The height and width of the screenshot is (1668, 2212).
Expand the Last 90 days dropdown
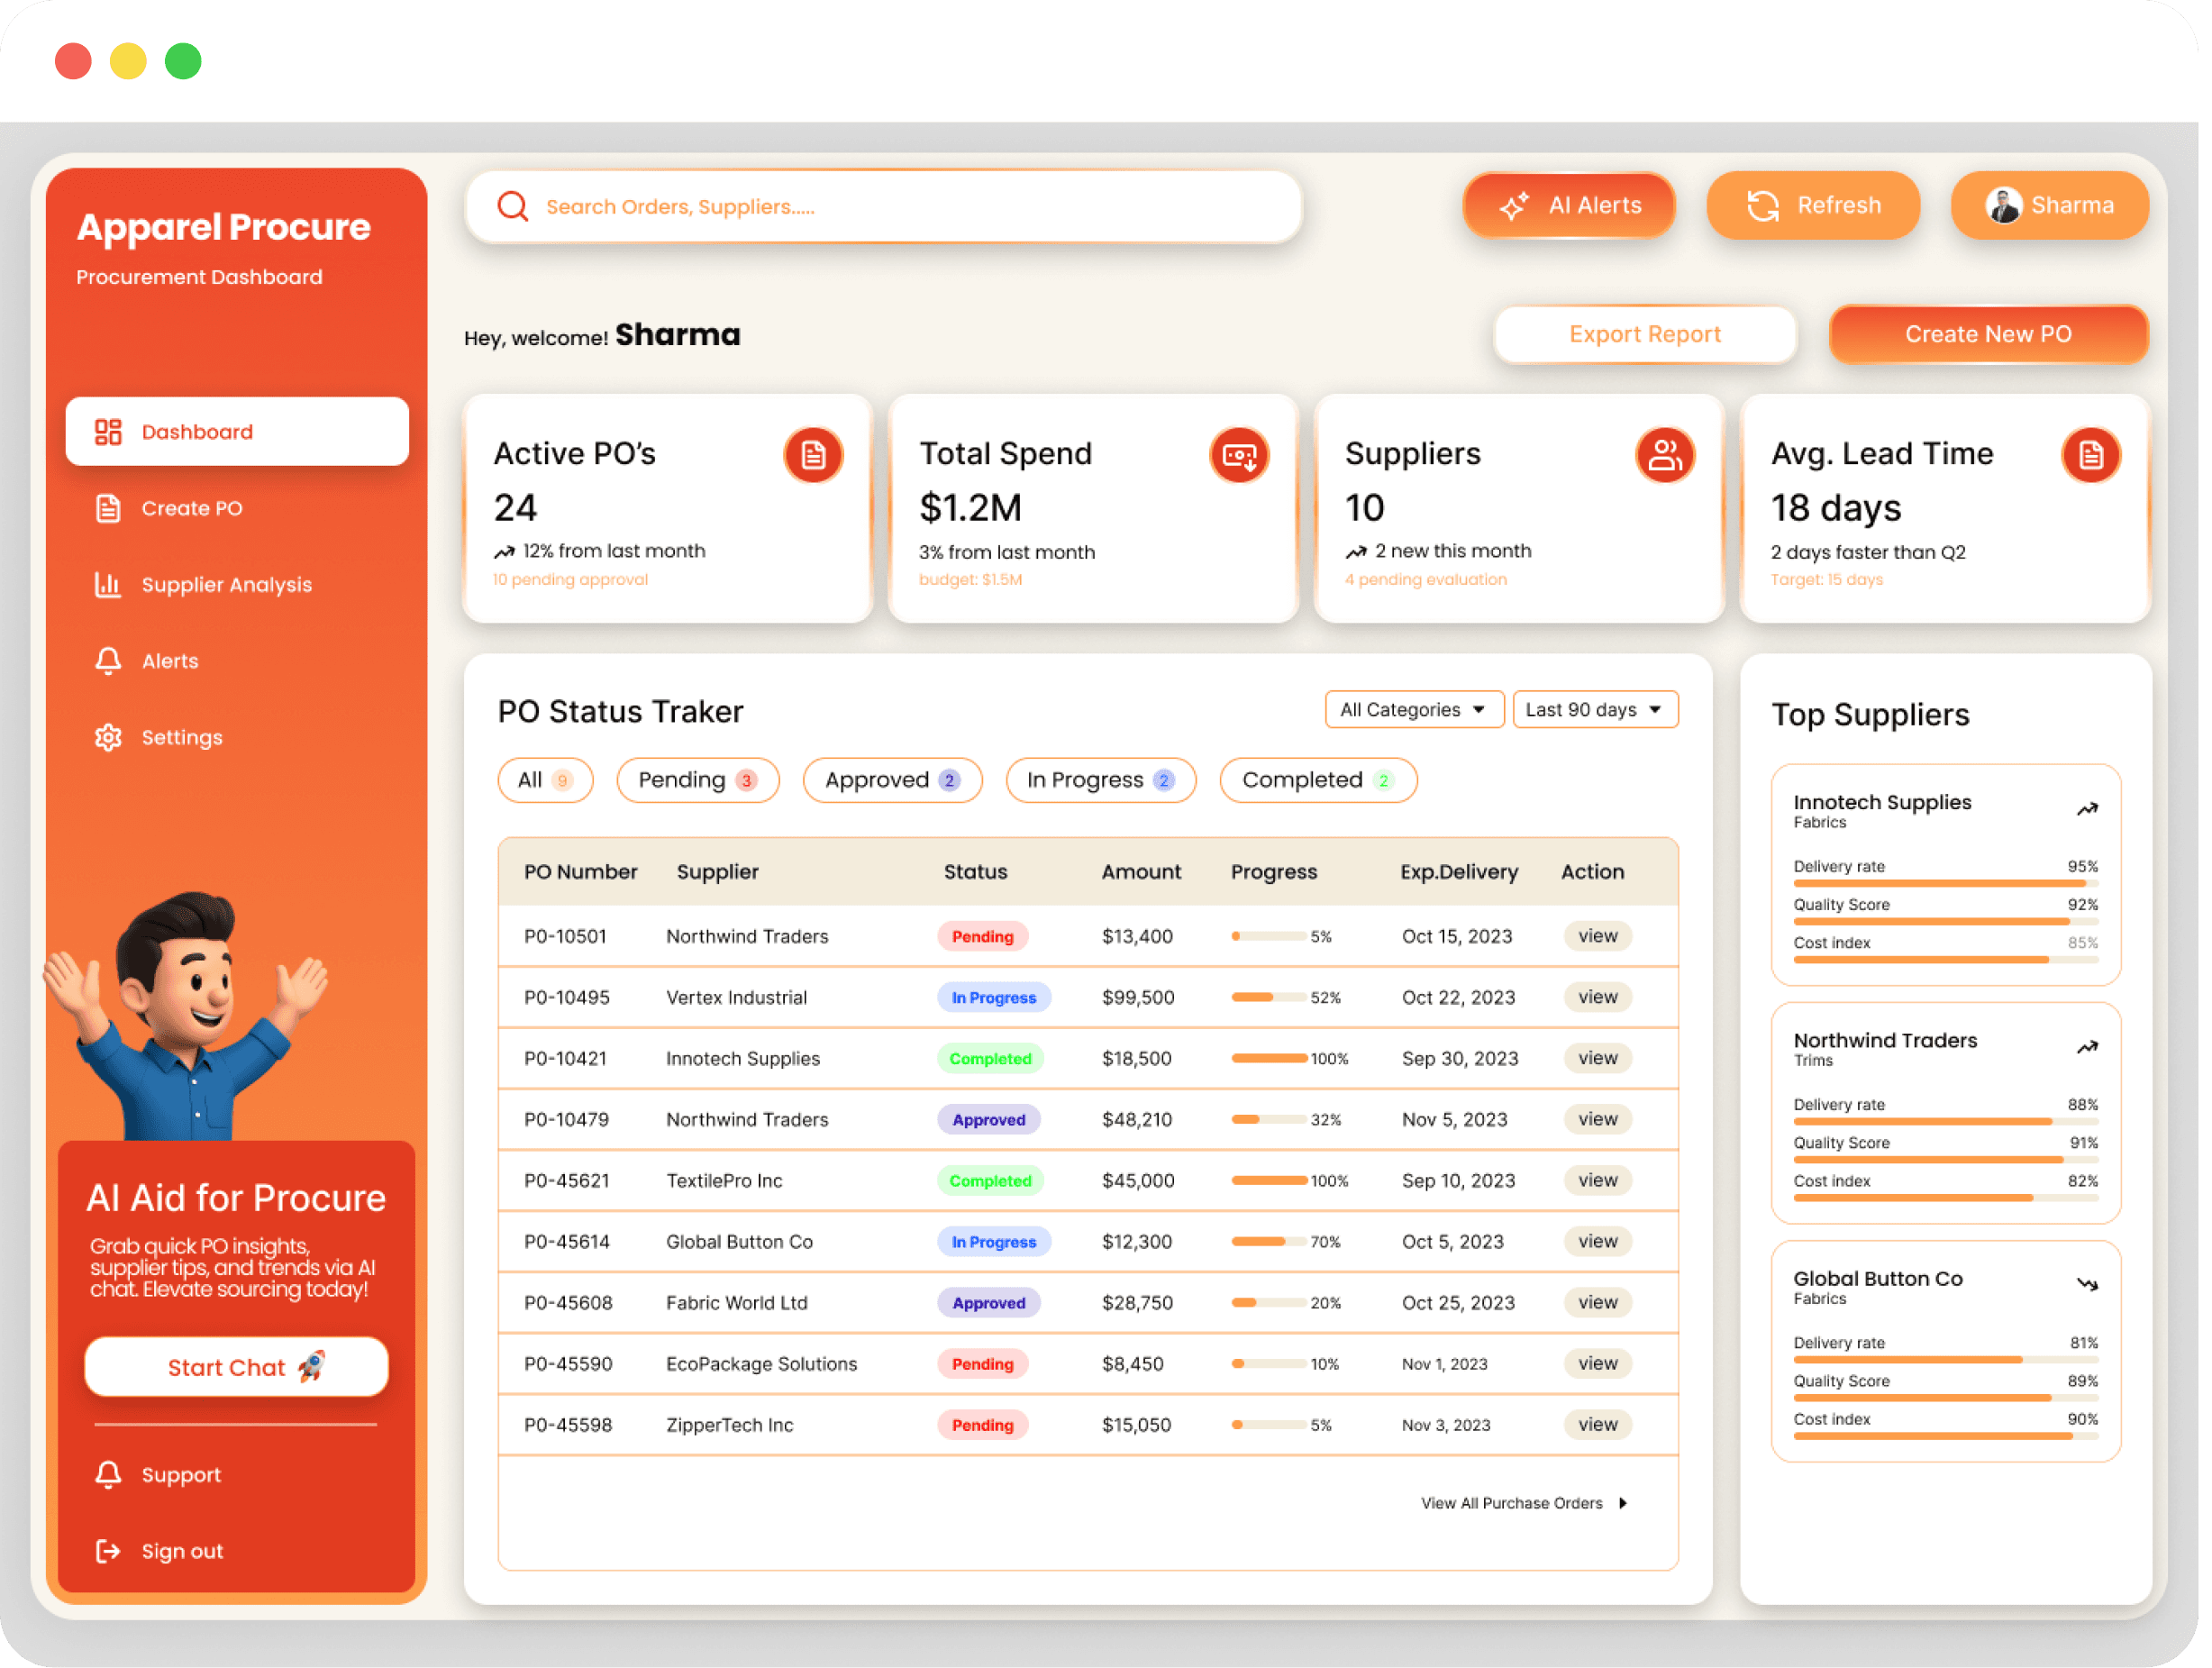(1594, 709)
